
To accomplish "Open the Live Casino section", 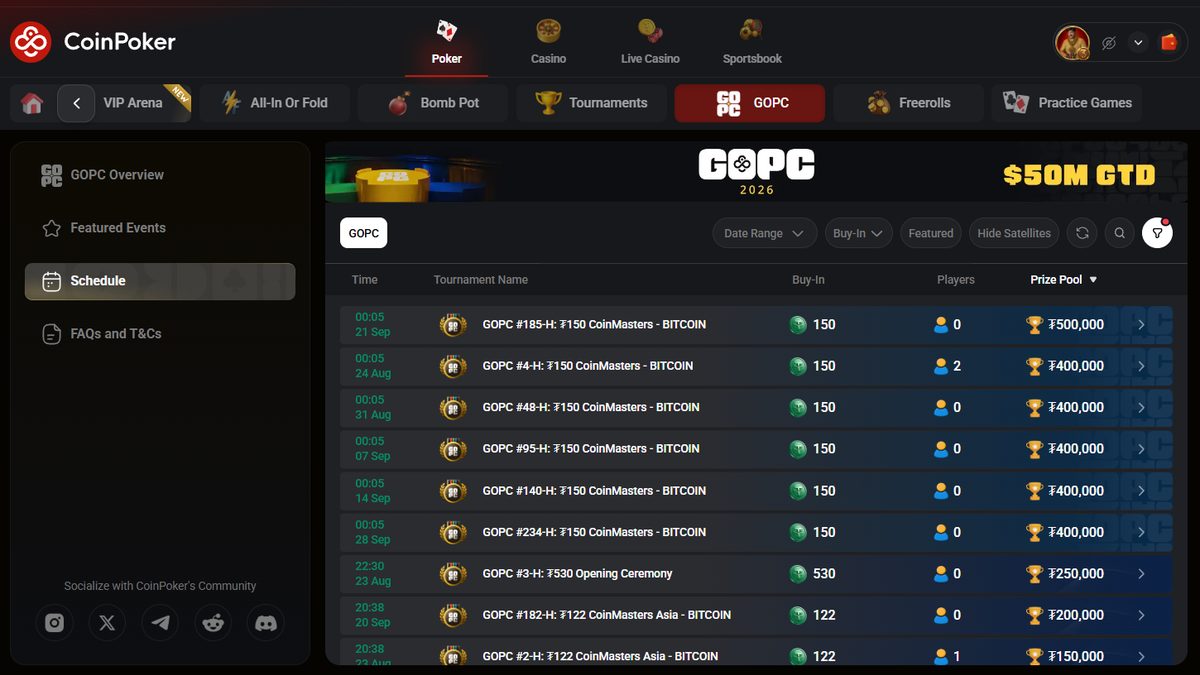I will pyautogui.click(x=650, y=42).
